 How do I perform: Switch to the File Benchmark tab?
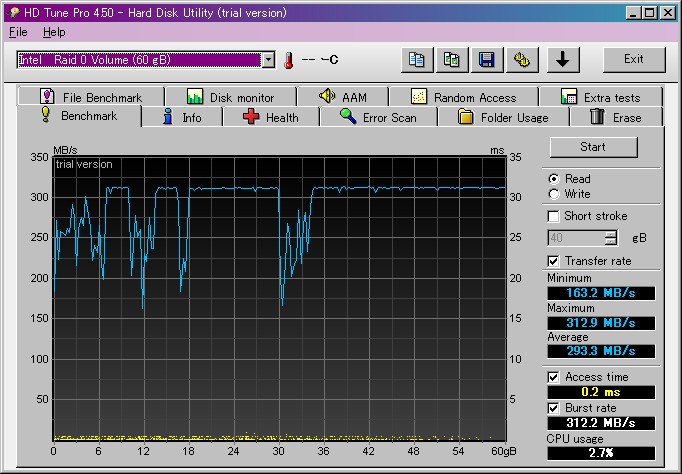[91, 97]
